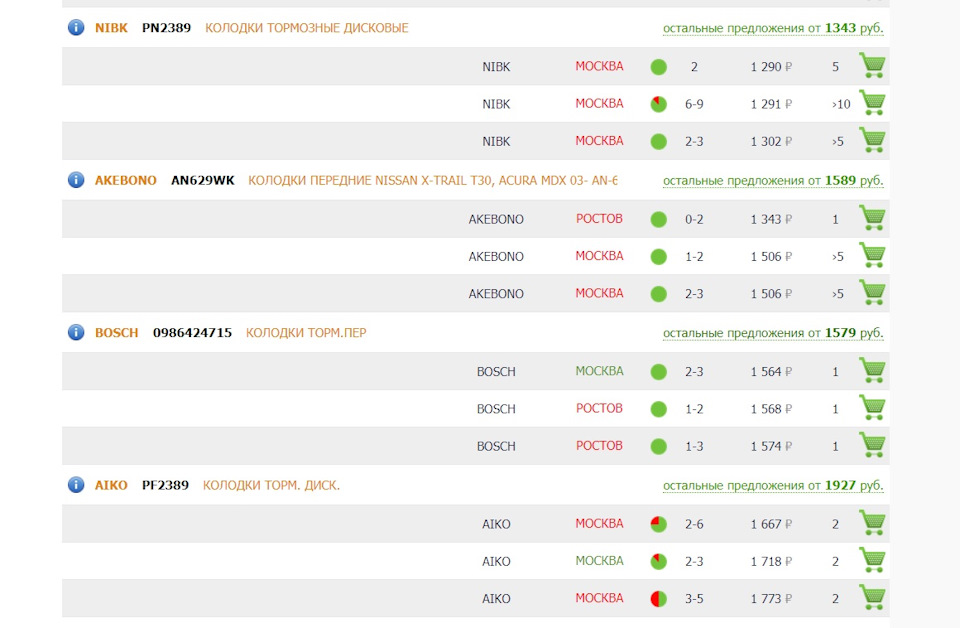Add AIKO offer at 1 718 ₽ to cart
960x628 pixels.
872,560
